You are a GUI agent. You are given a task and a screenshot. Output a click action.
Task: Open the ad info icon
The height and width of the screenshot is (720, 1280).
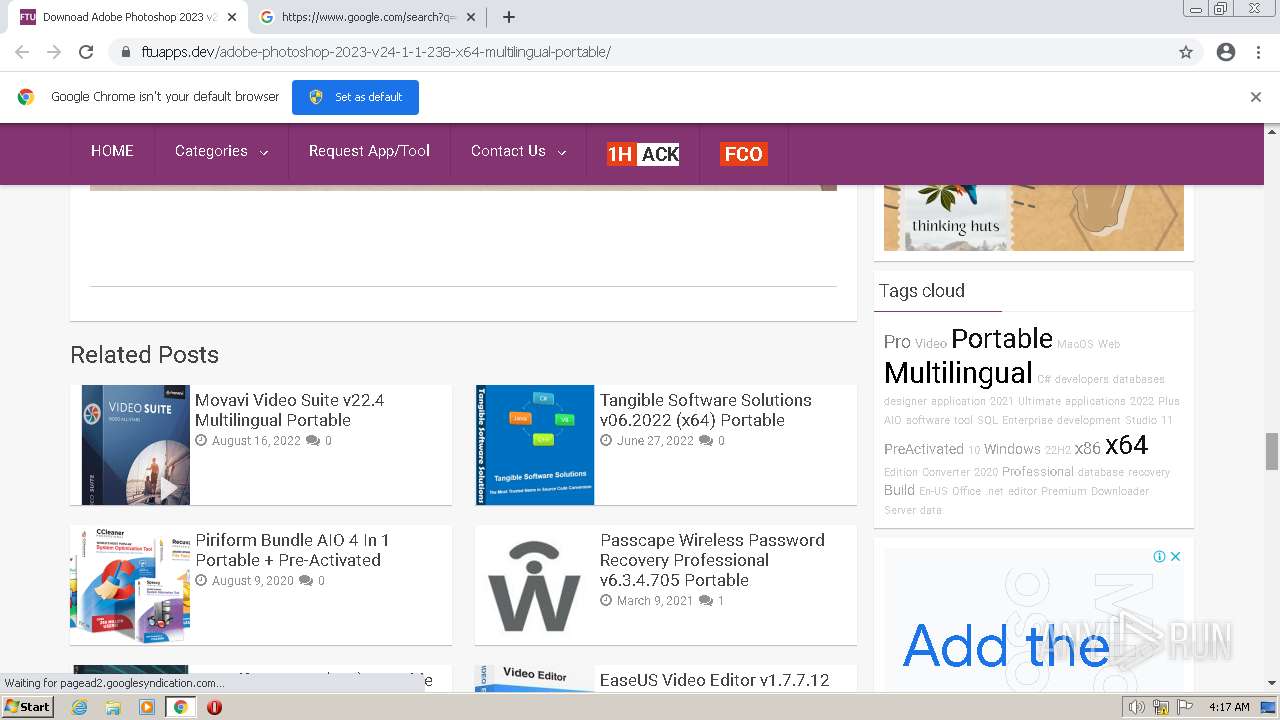tap(1159, 556)
